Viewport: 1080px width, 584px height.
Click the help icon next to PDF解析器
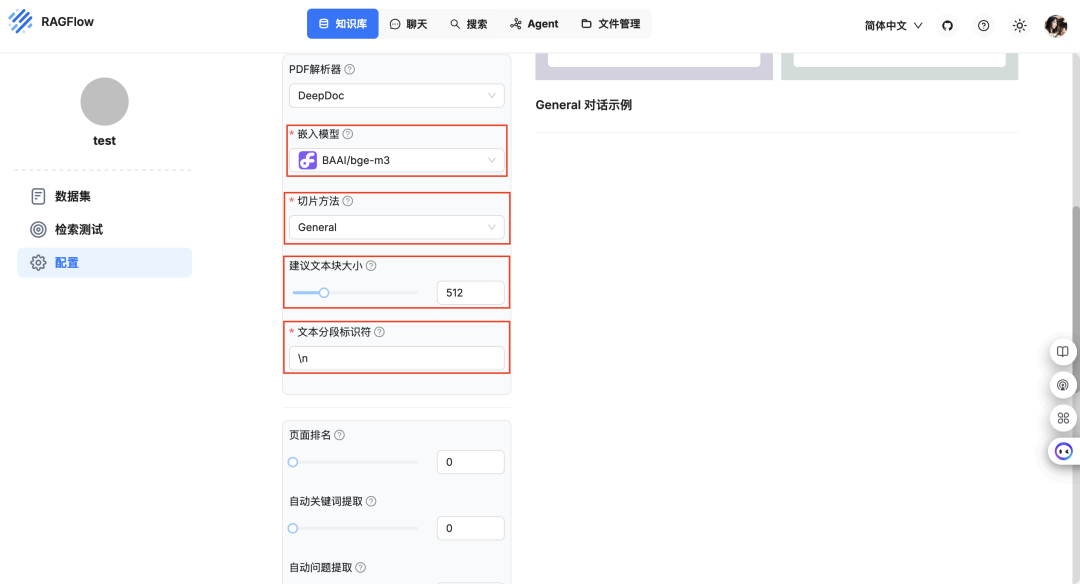(x=350, y=70)
